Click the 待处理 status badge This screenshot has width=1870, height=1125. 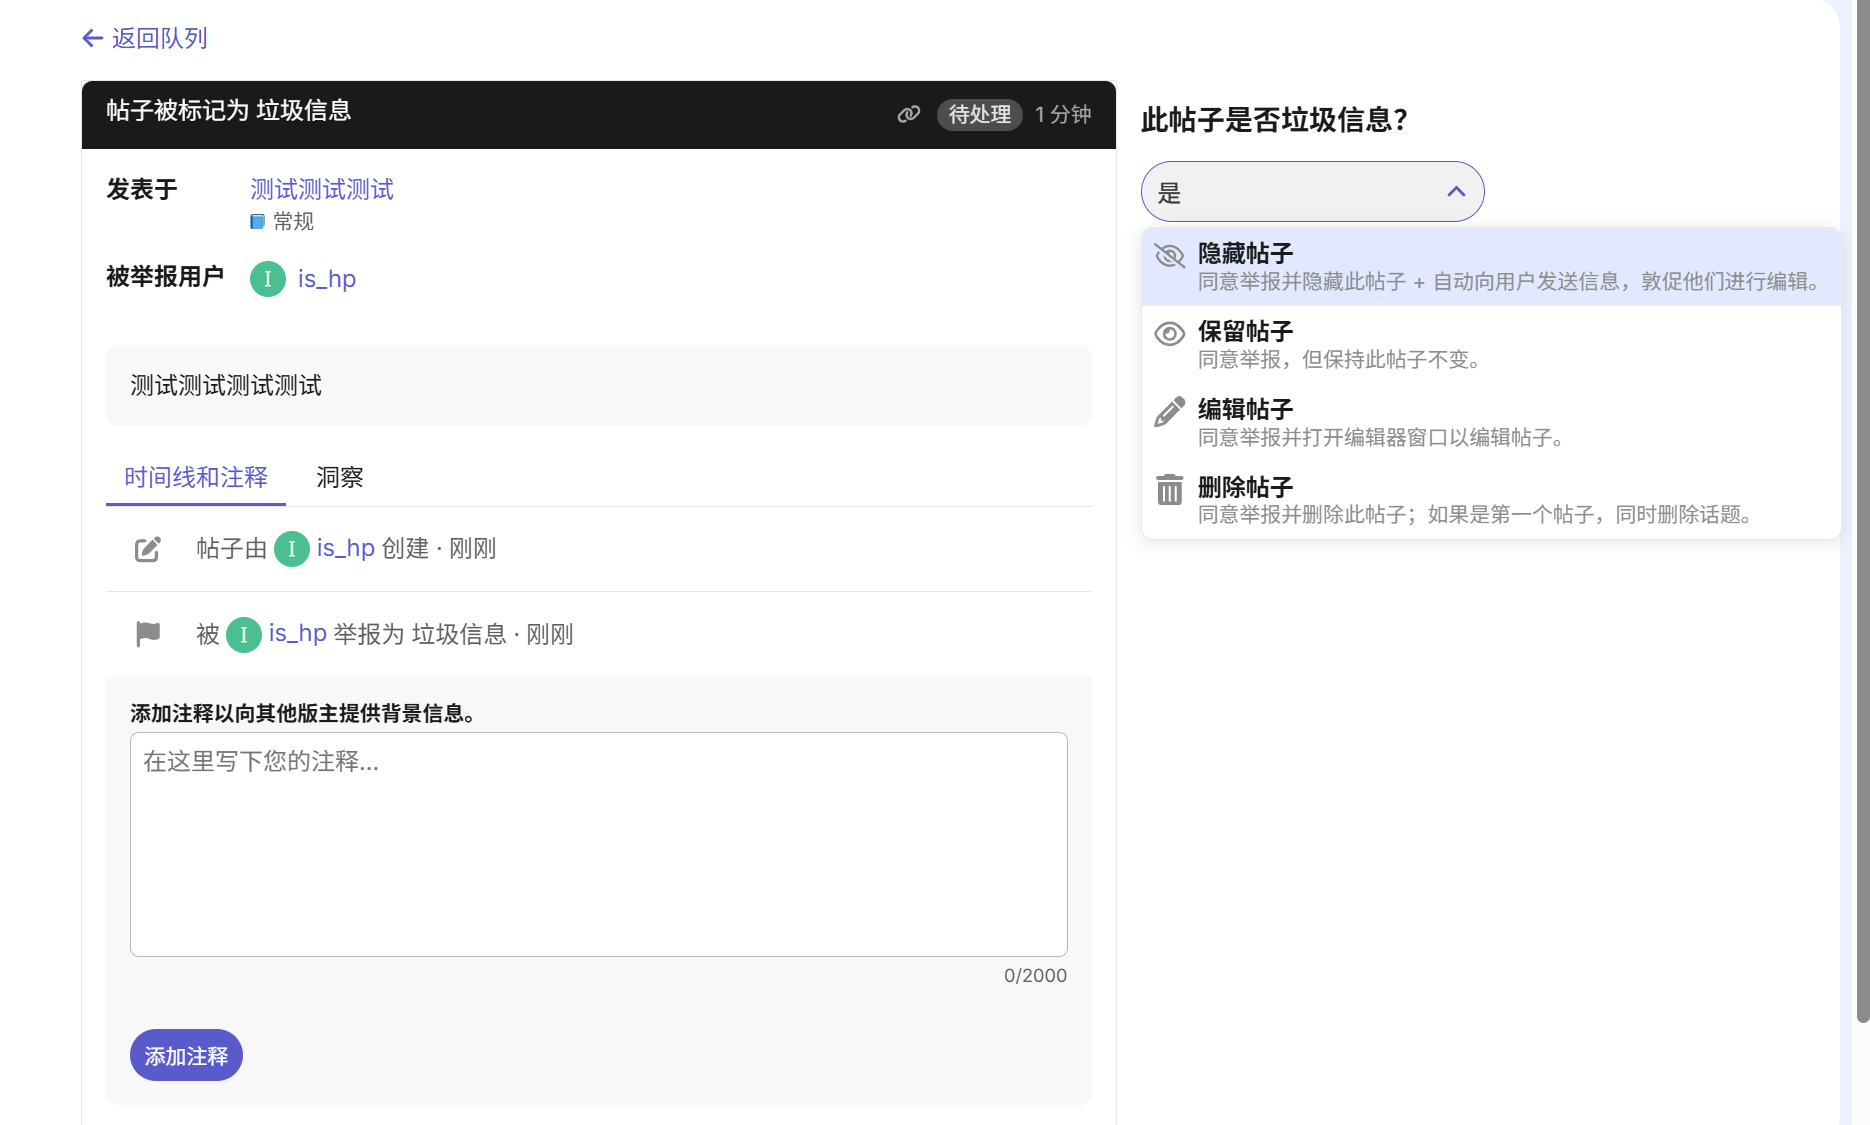coord(979,114)
